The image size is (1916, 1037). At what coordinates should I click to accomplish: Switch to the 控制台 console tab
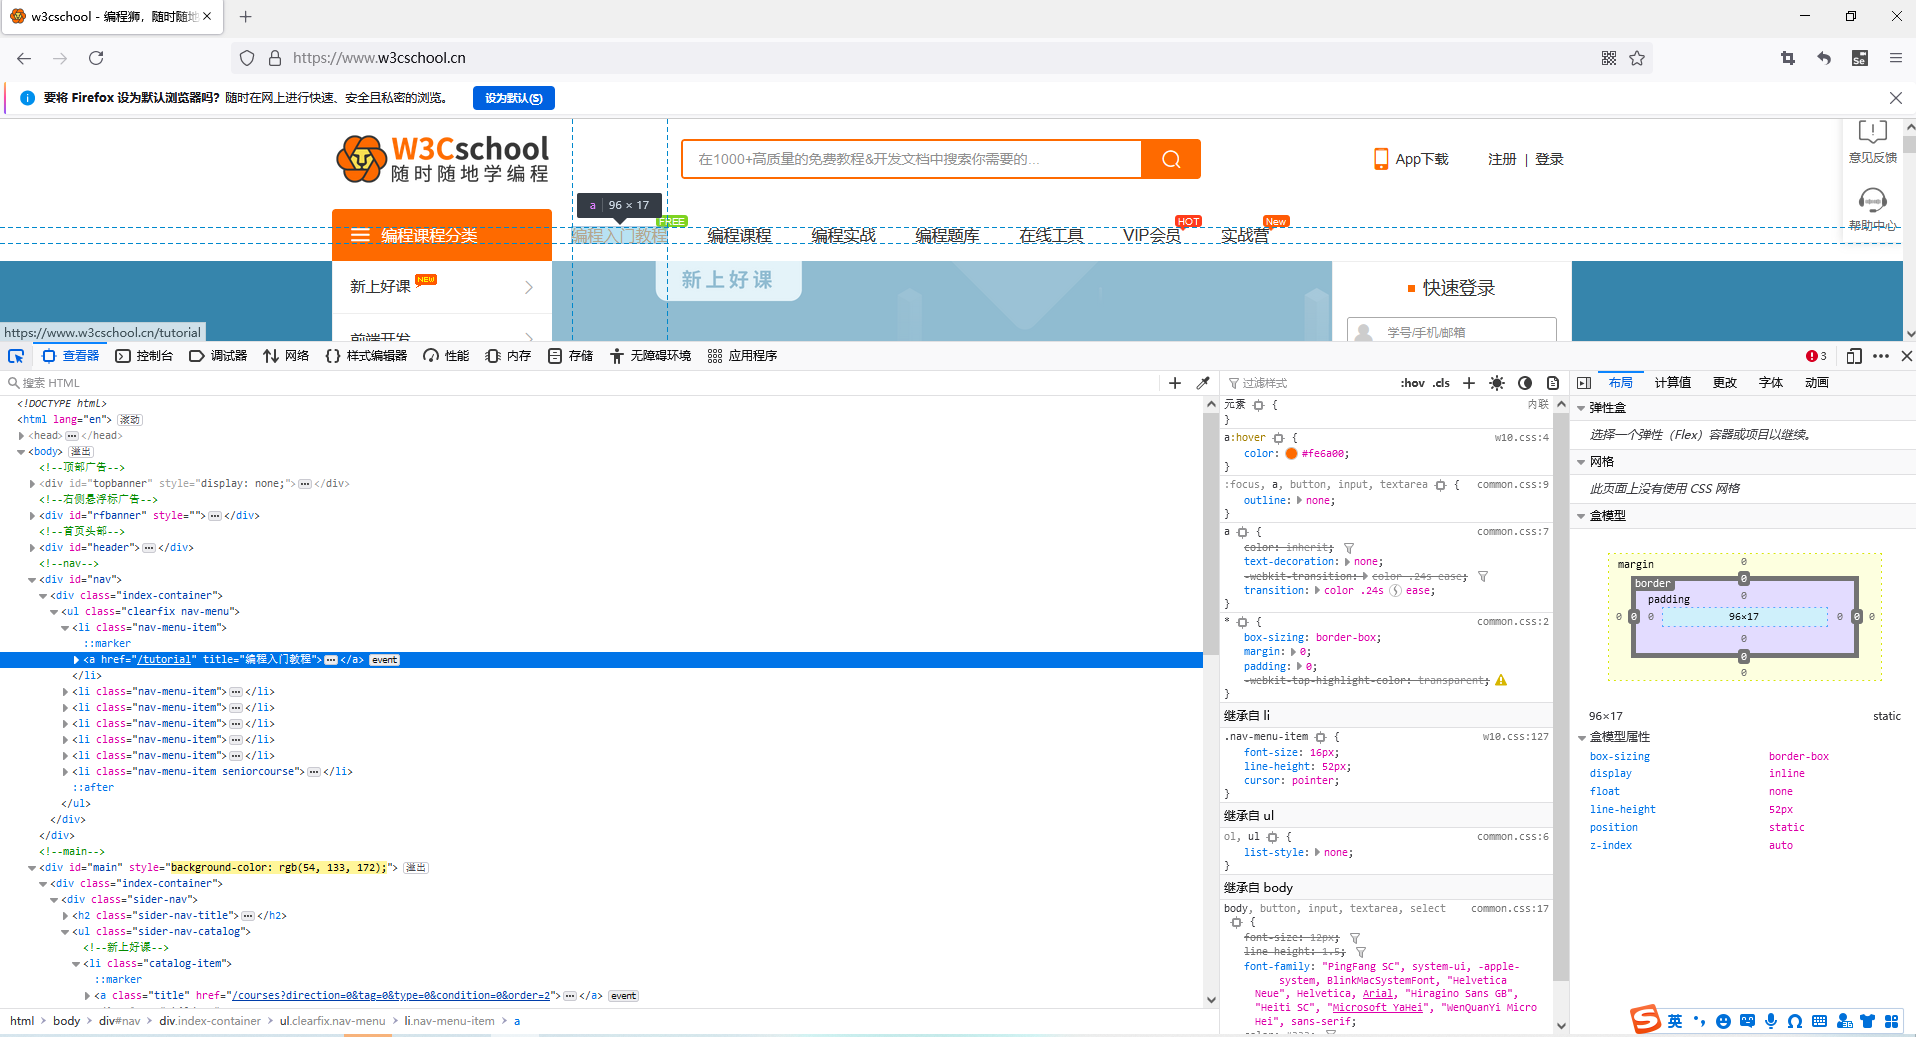click(x=144, y=356)
